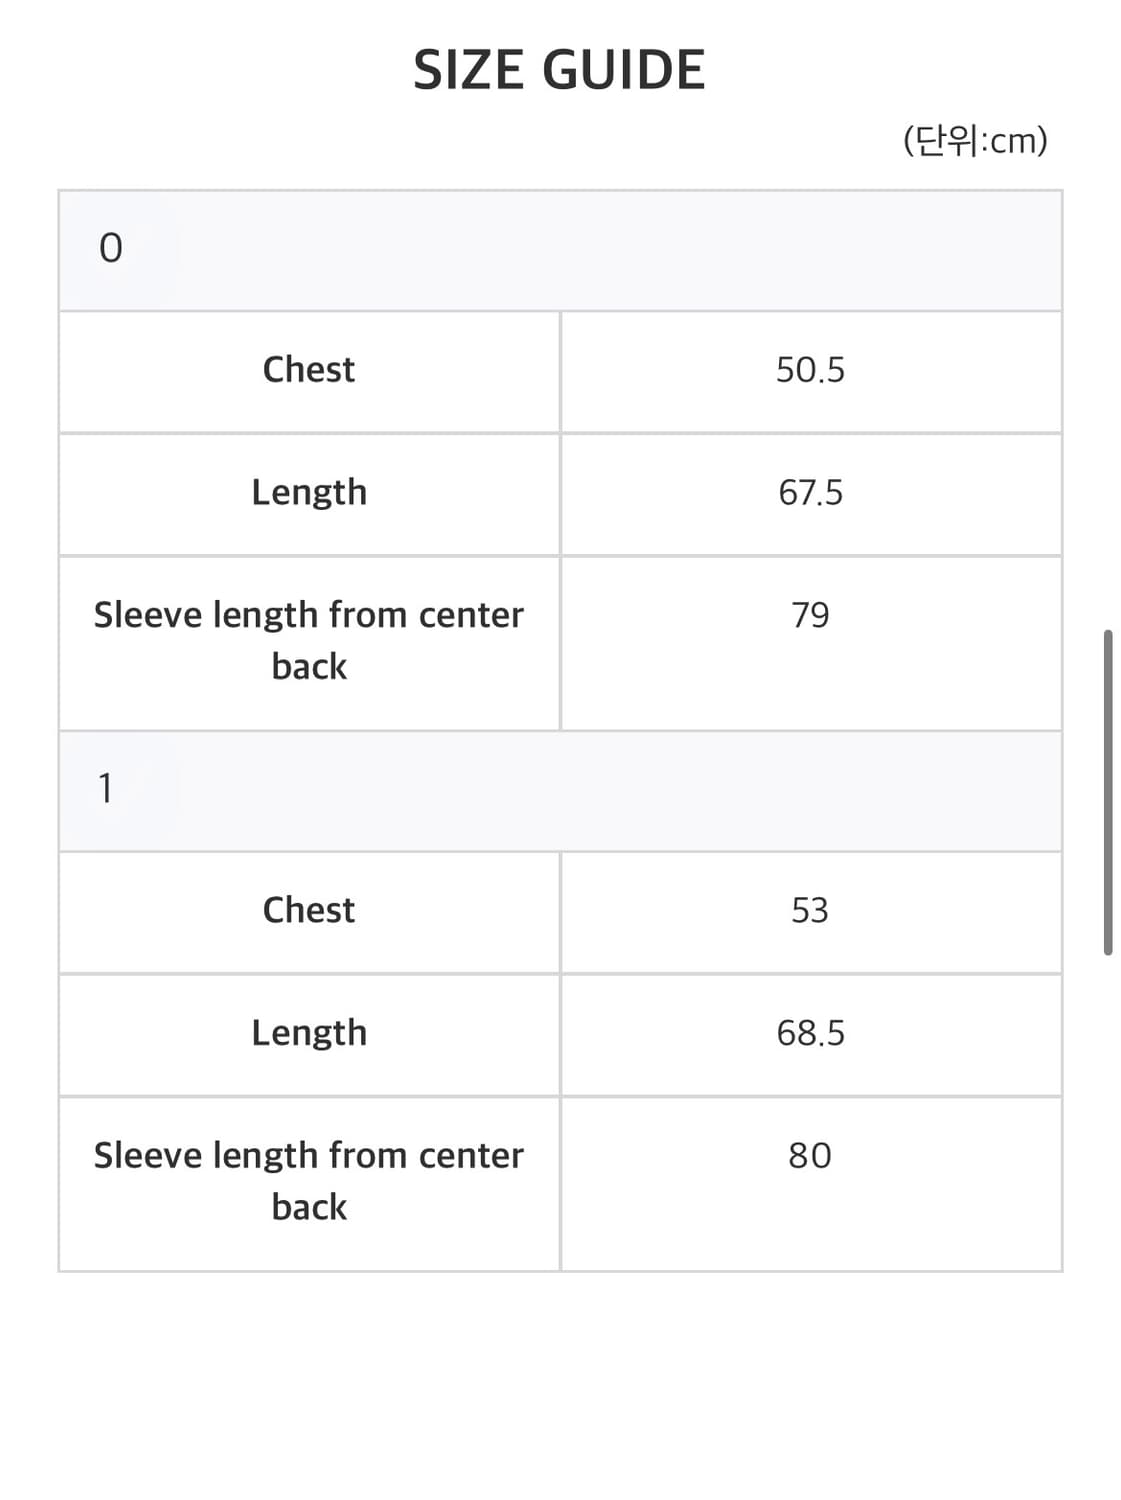Select the 67.5 length value
This screenshot has width=1121, height=1500.
click(810, 493)
